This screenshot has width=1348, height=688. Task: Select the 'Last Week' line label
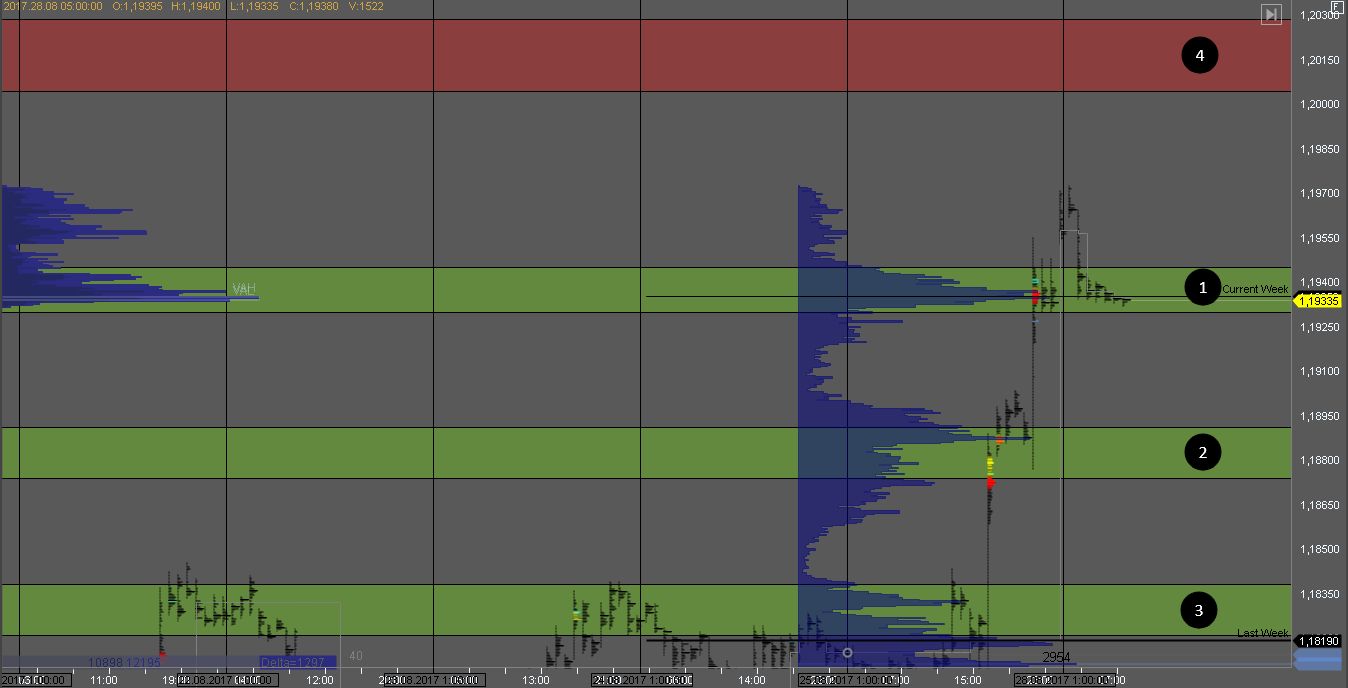pos(1262,633)
